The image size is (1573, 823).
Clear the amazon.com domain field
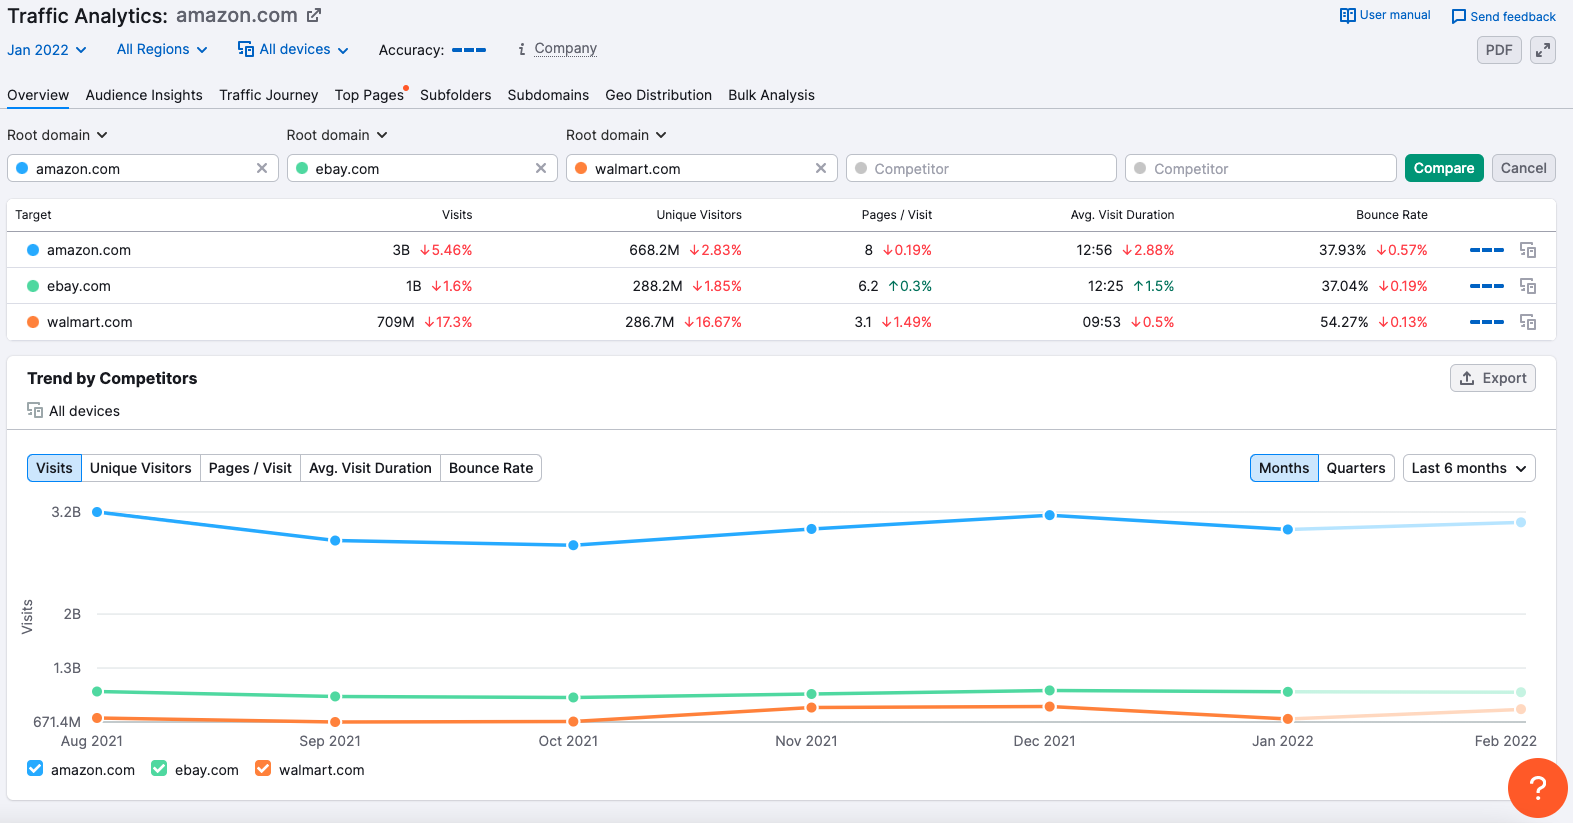click(262, 168)
